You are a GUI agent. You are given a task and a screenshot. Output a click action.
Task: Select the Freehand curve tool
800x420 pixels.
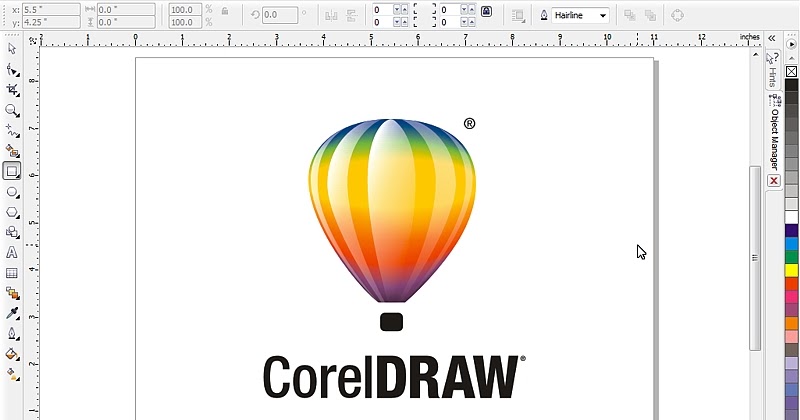[x=12, y=131]
